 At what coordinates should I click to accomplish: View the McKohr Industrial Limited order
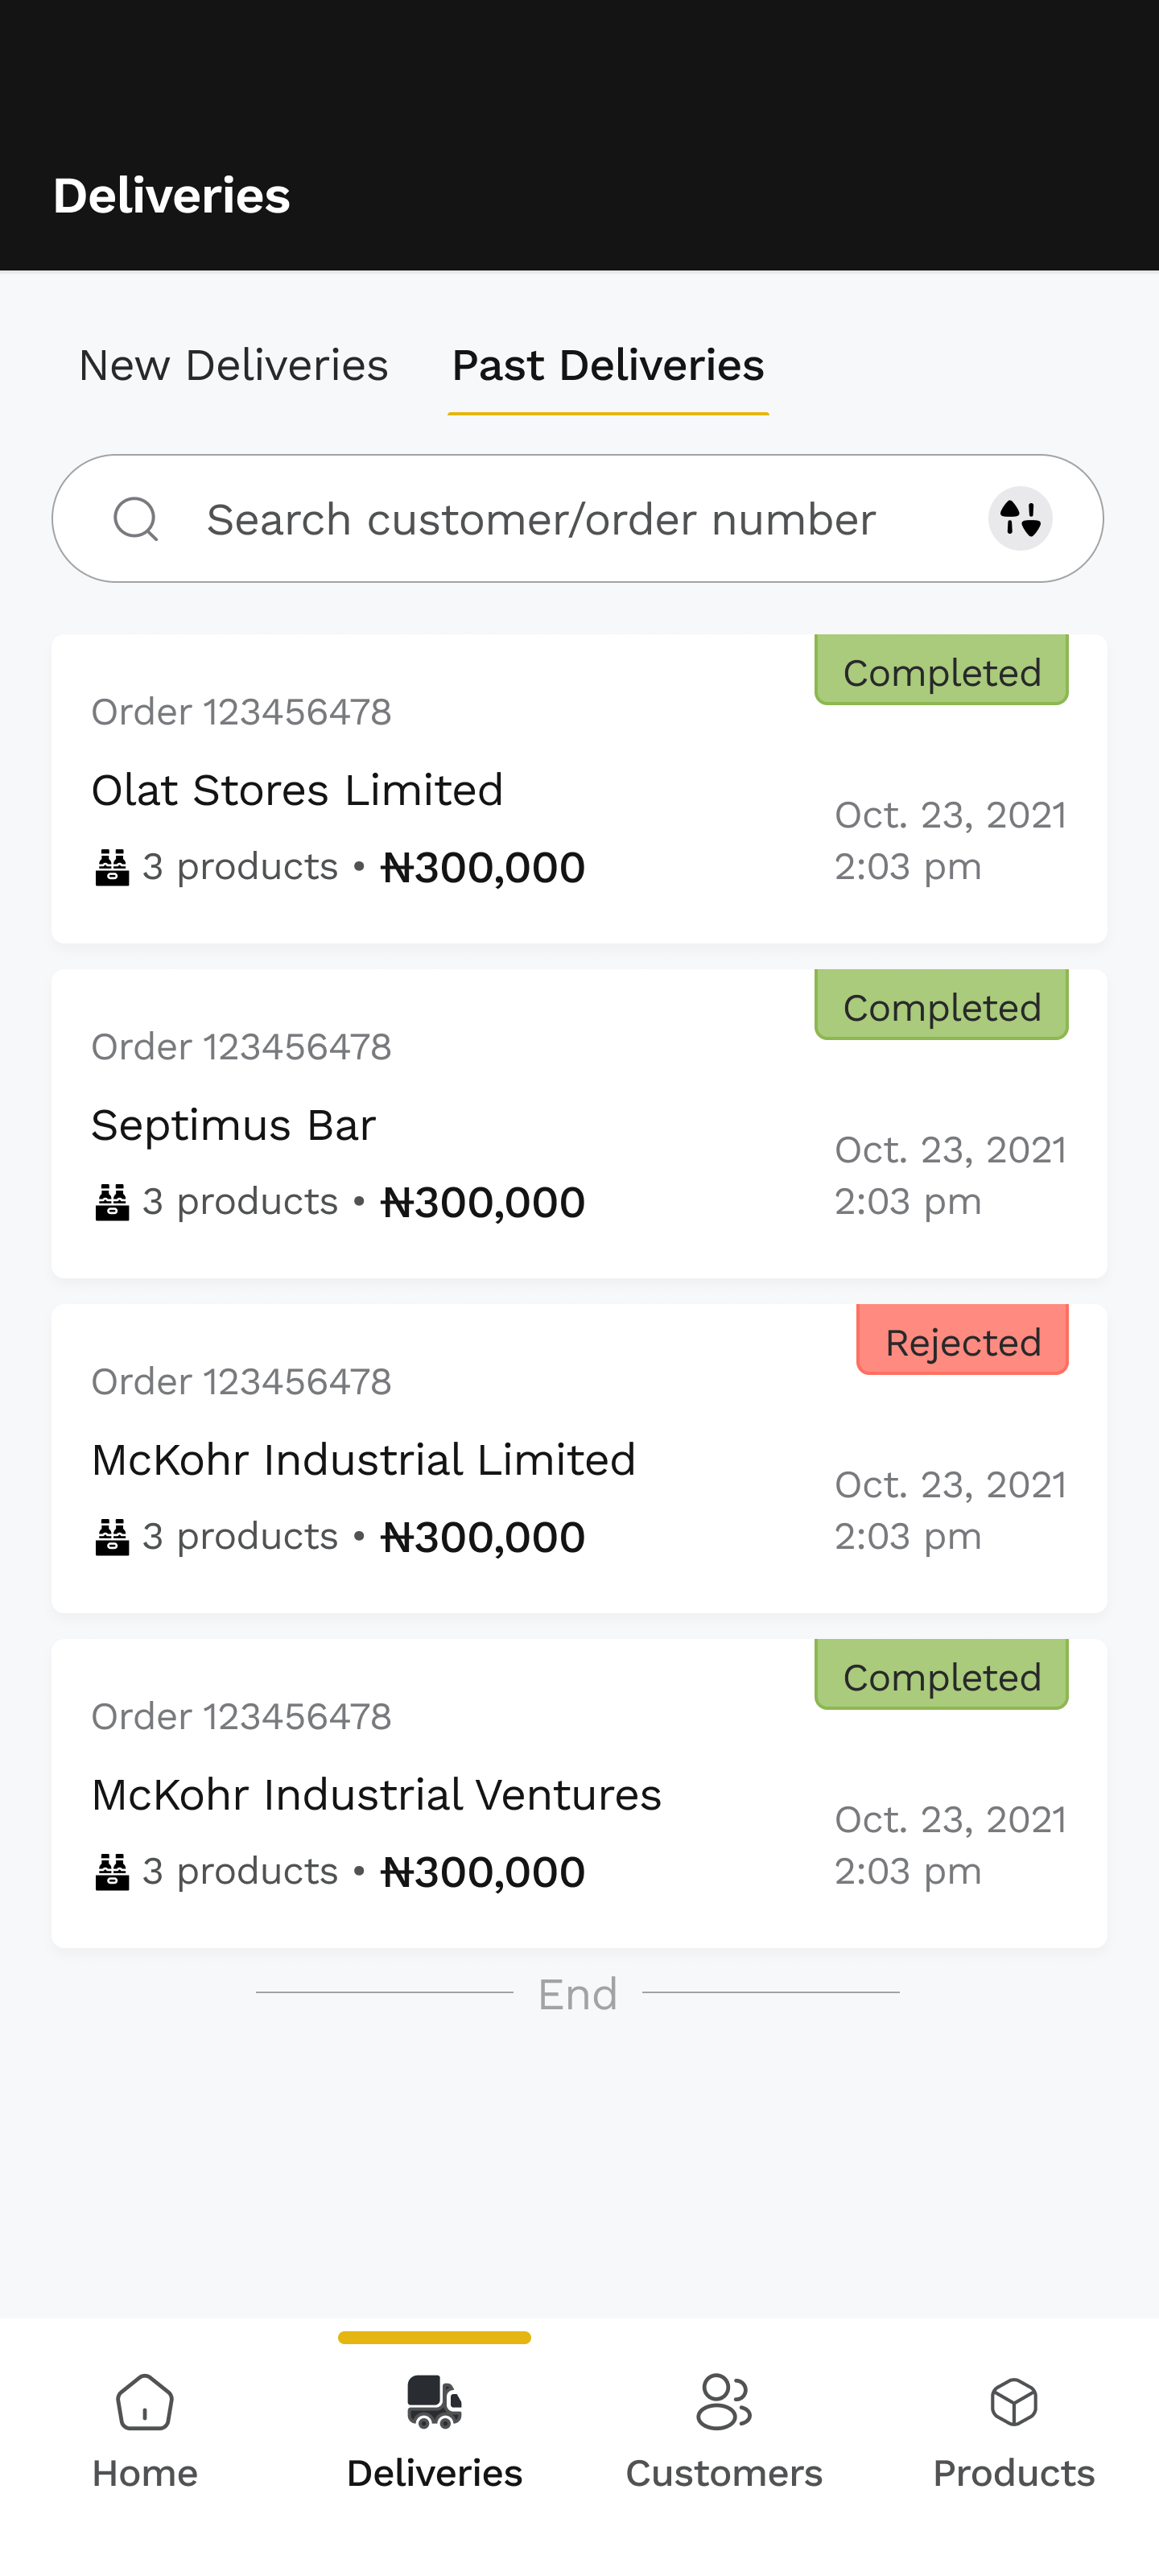[363, 1460]
